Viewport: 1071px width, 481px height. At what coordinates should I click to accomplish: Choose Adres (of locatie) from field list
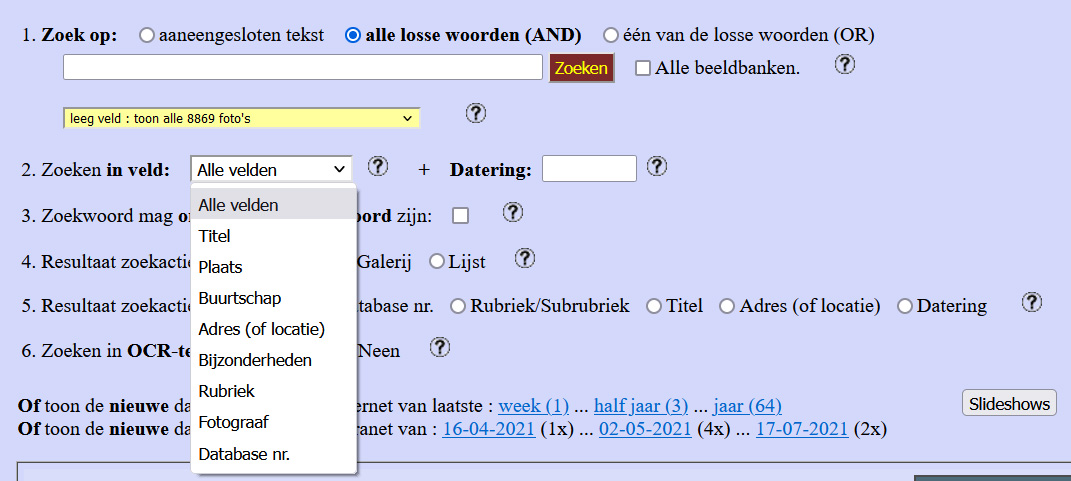[273, 329]
